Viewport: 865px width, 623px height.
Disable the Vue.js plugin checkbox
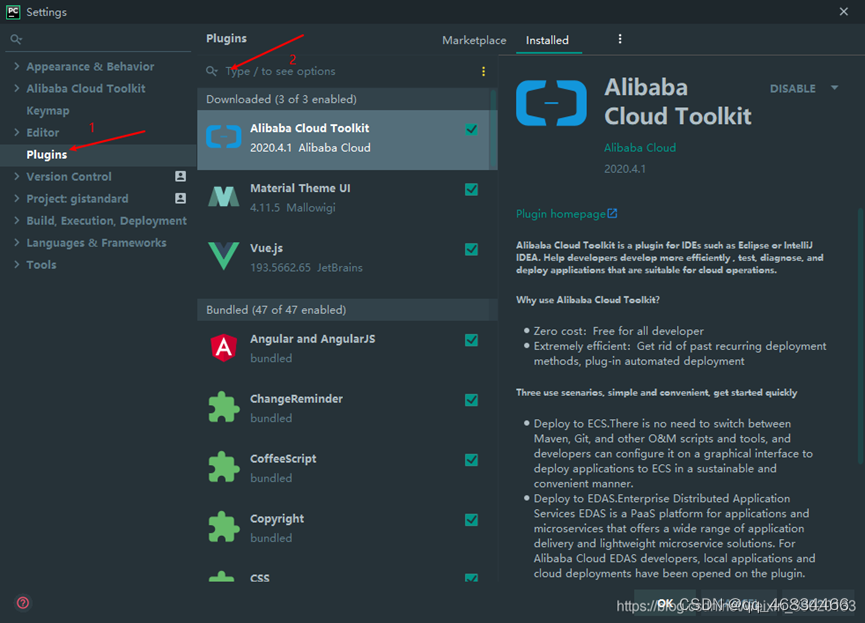click(x=471, y=249)
